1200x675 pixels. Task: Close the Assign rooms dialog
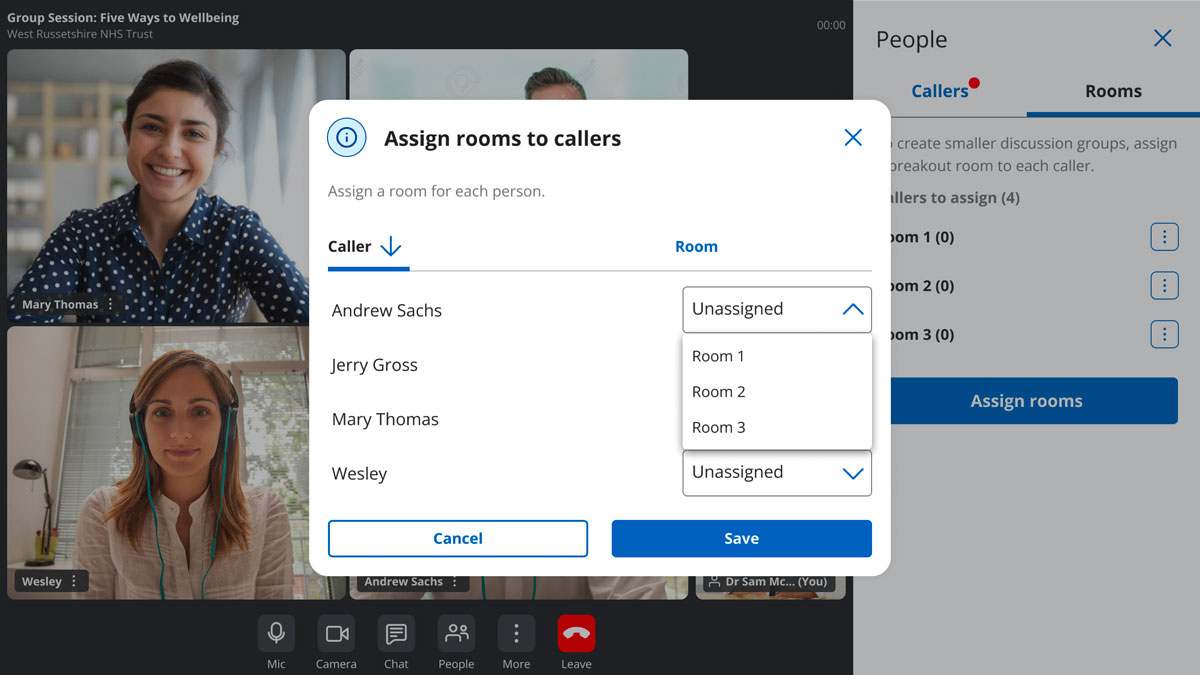pyautogui.click(x=852, y=138)
